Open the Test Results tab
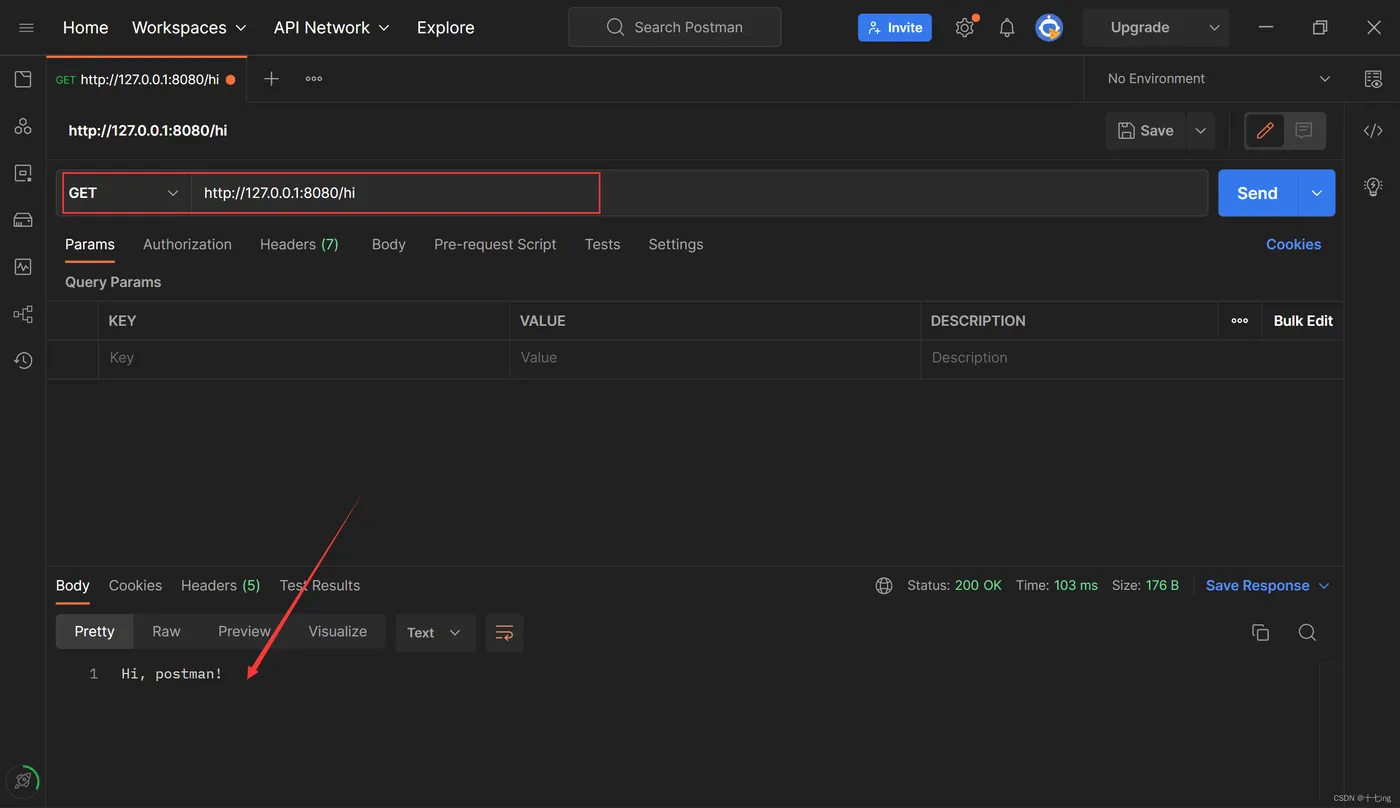The width and height of the screenshot is (1400, 808). click(320, 586)
